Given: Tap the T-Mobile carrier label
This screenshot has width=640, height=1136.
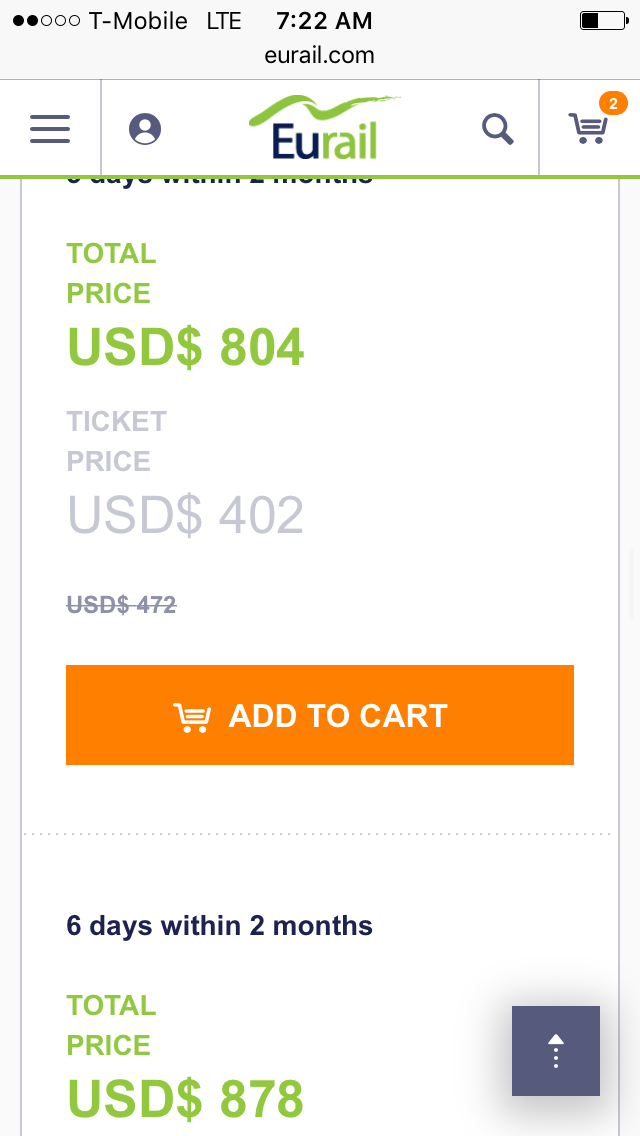Looking at the screenshot, I should click(138, 21).
